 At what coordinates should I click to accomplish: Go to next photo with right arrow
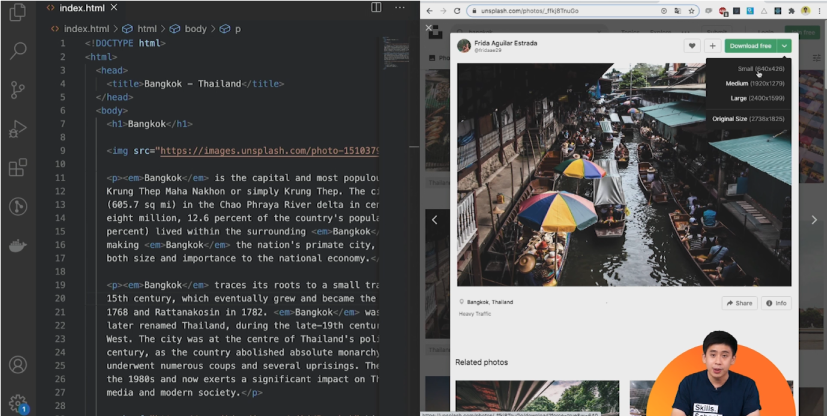[814, 220]
